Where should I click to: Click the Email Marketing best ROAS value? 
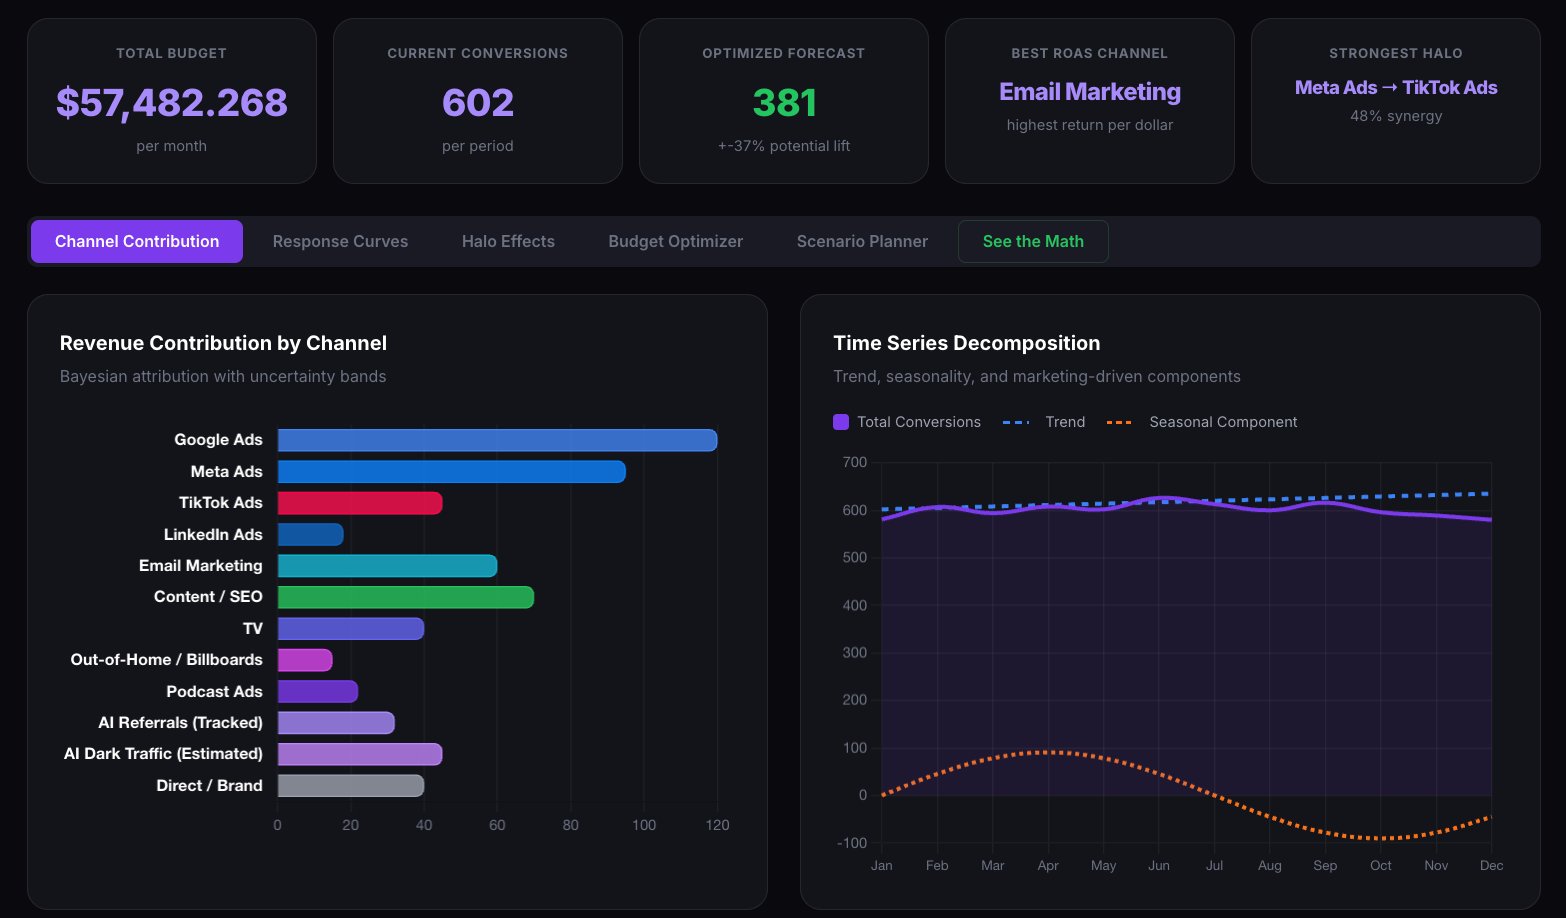[x=1090, y=92]
